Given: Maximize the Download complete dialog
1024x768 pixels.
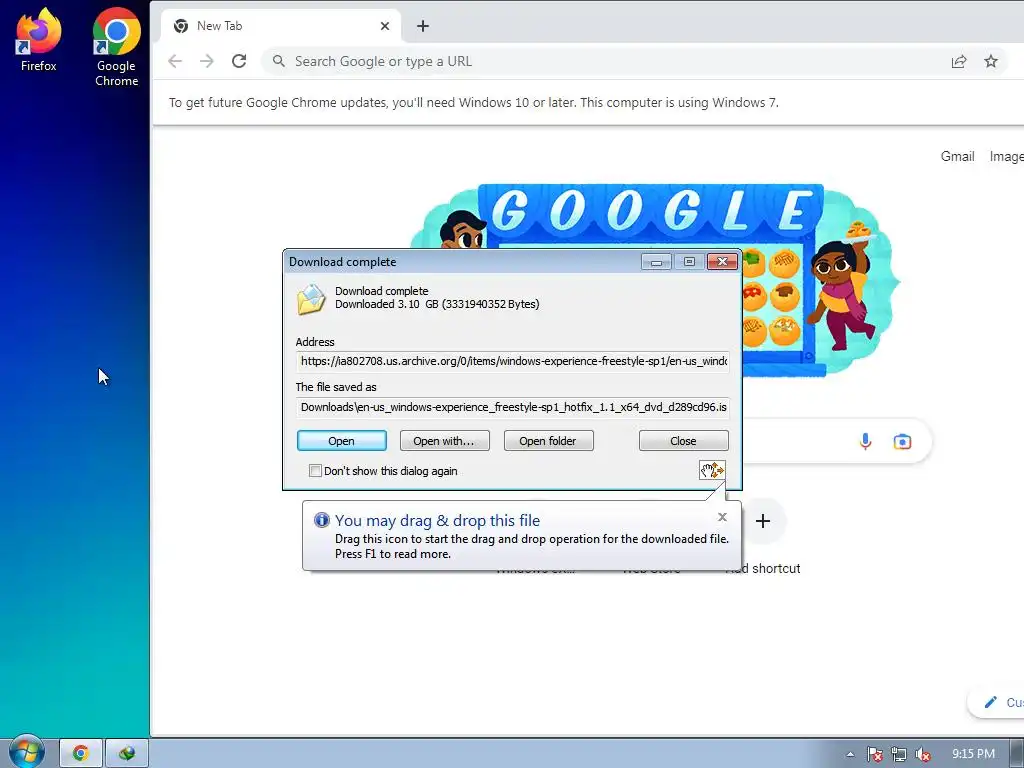Looking at the screenshot, I should (689, 262).
